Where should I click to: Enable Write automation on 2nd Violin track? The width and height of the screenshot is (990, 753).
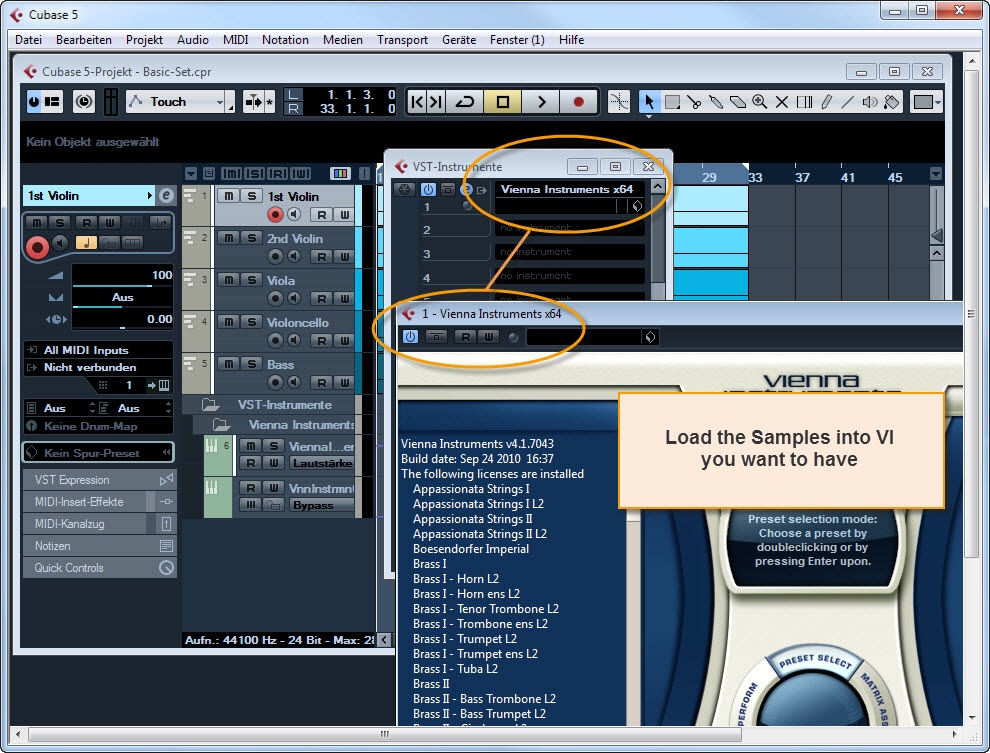(344, 256)
